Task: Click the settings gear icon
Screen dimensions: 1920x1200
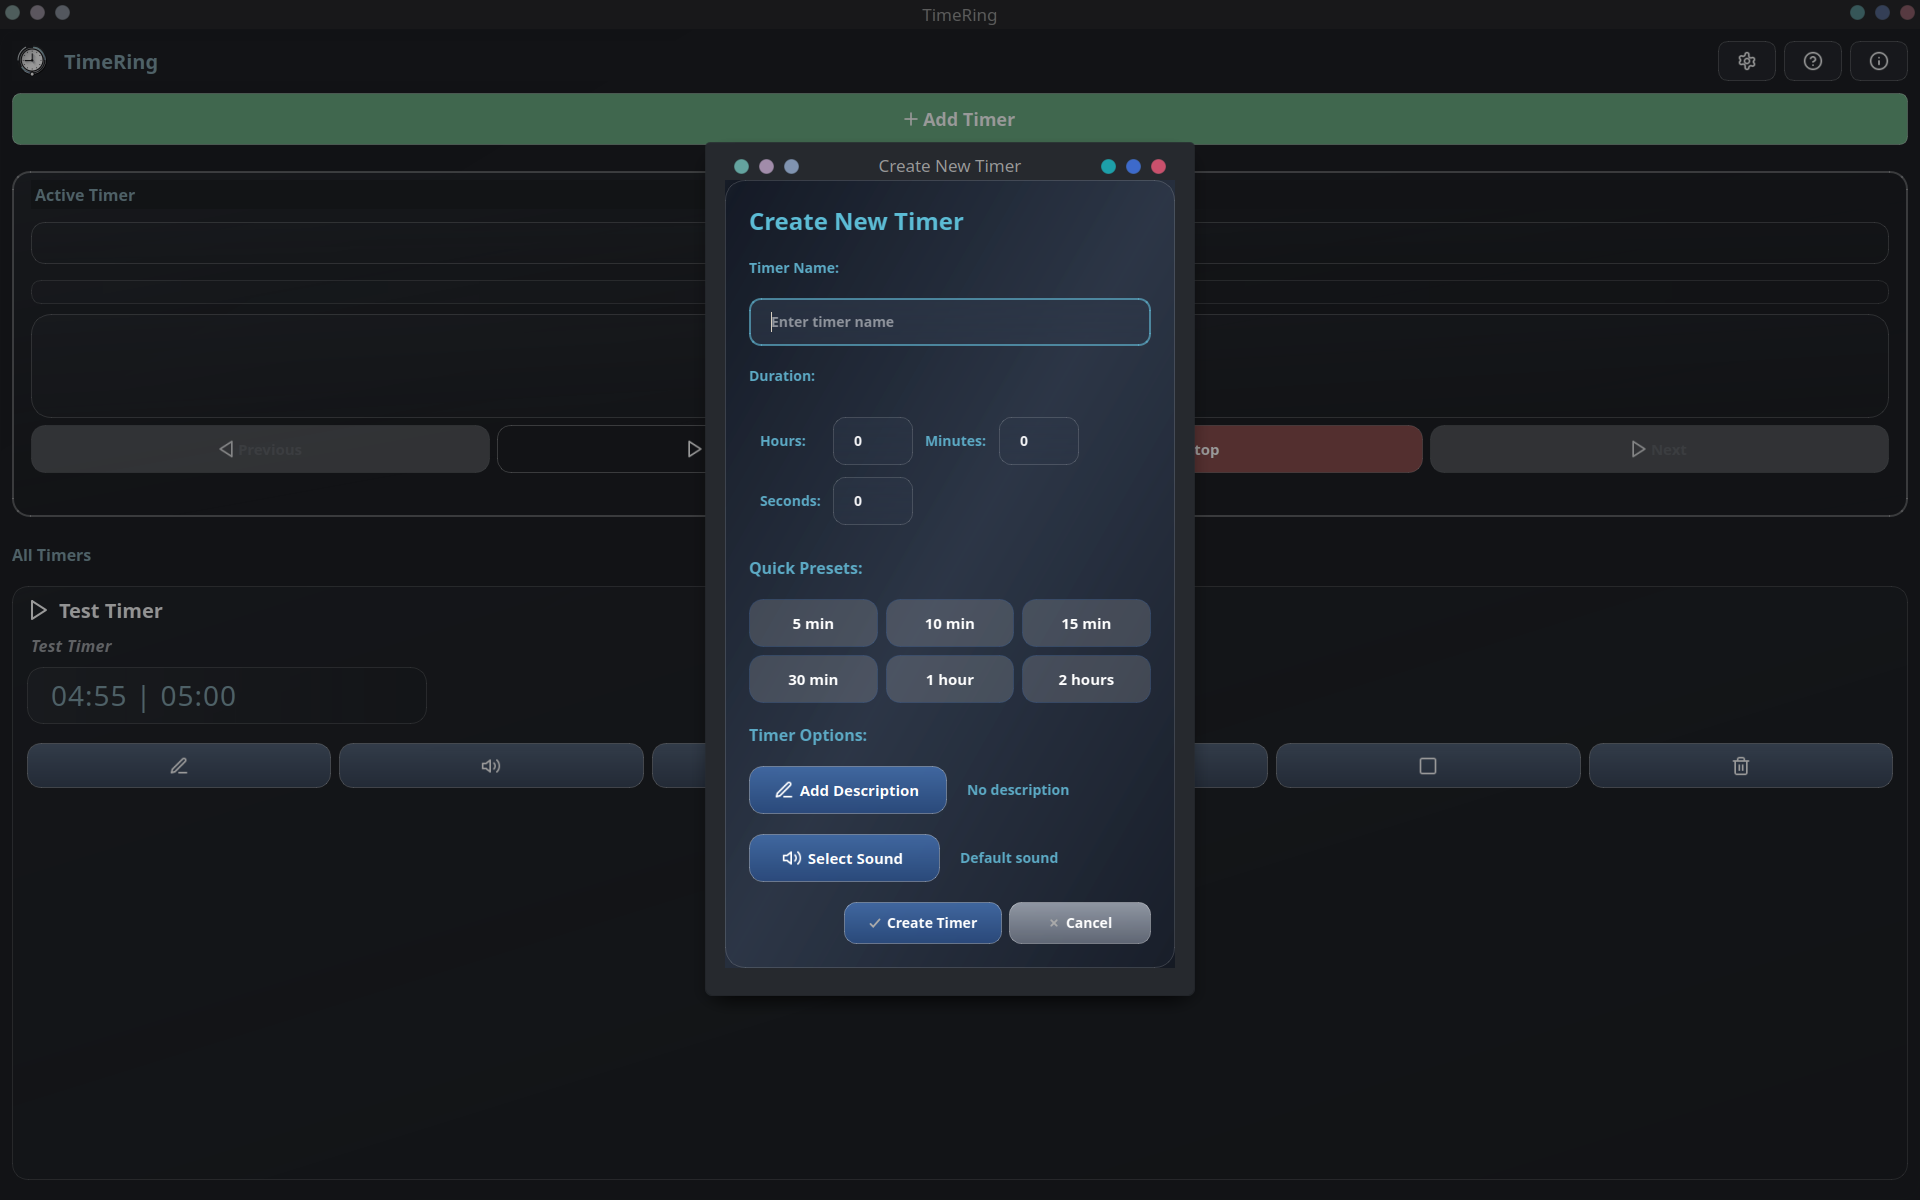Action: tap(1746, 61)
